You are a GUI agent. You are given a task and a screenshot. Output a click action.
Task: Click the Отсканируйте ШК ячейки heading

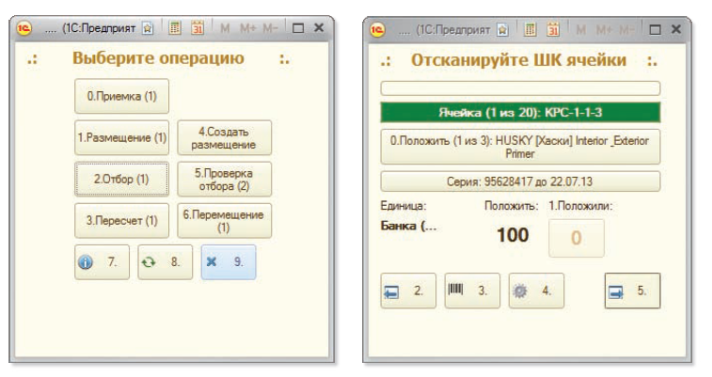tap(519, 60)
